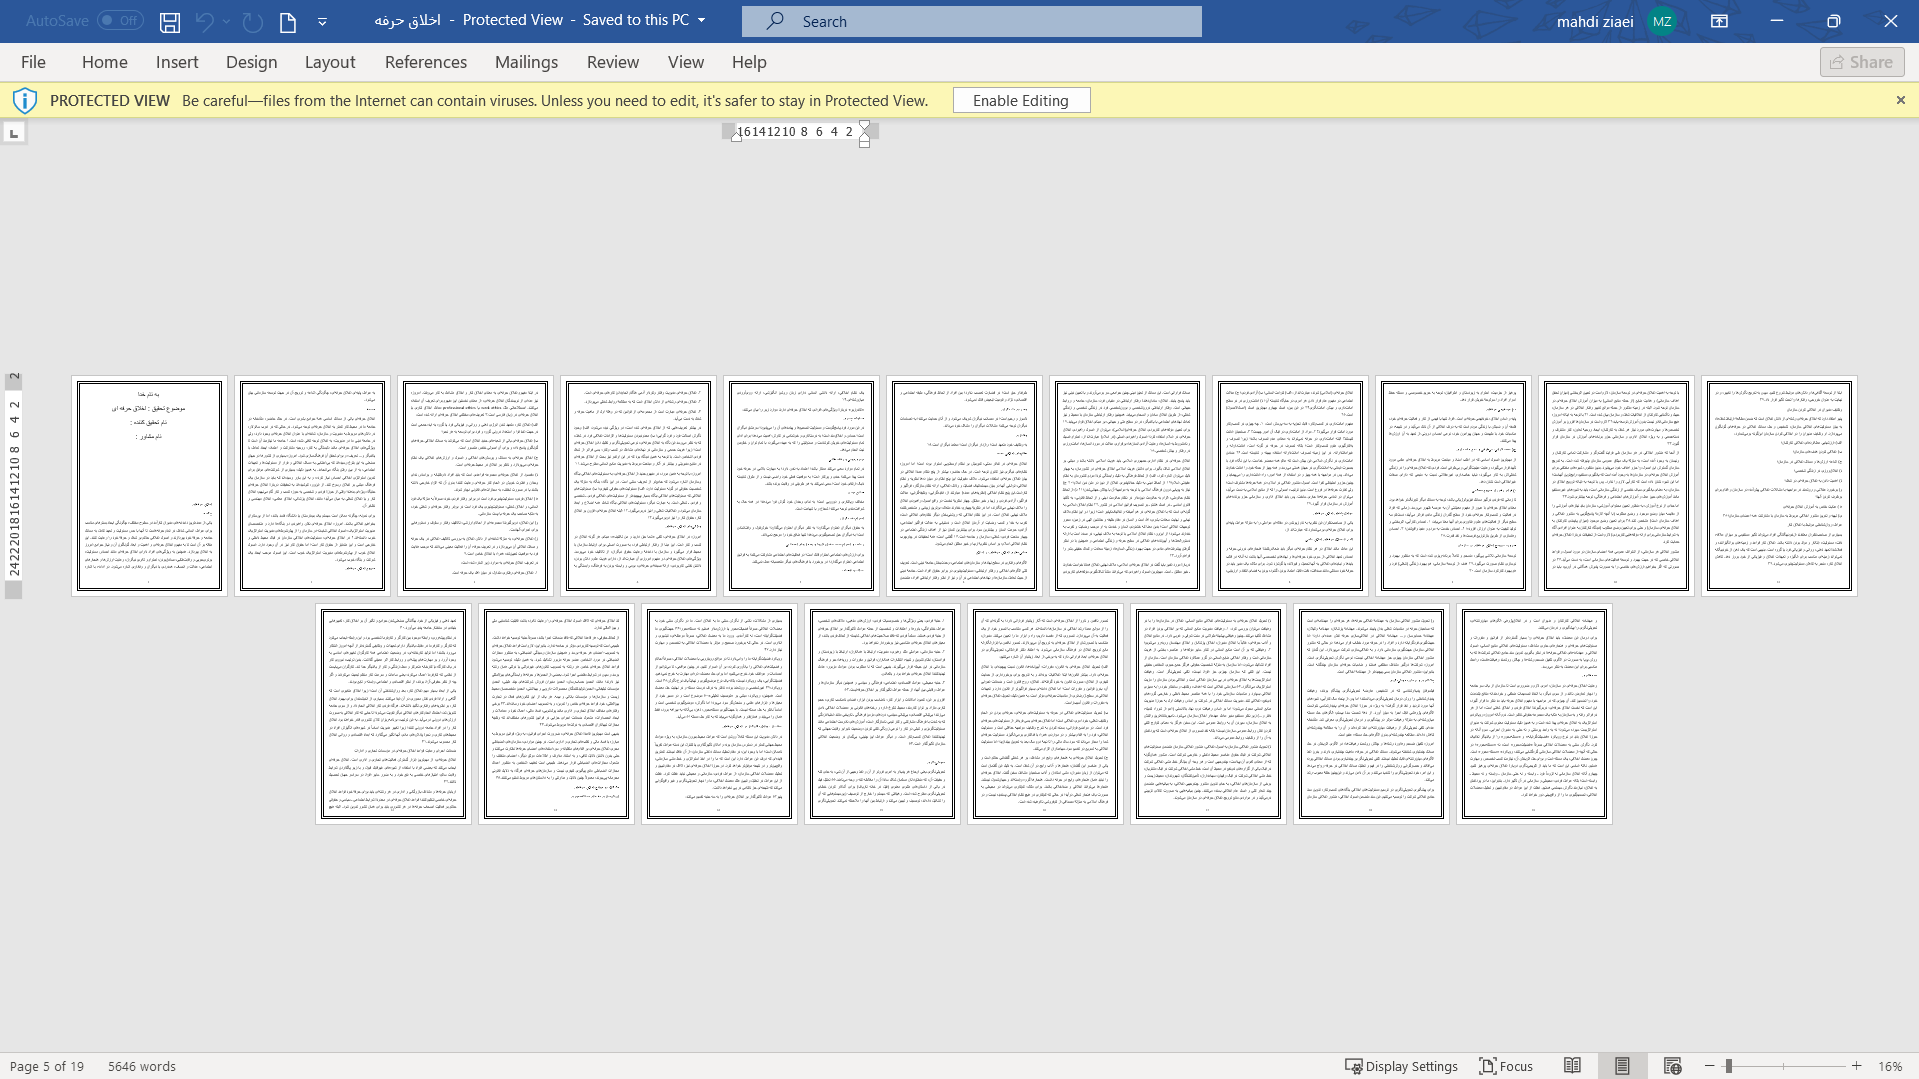Switch to the Home tab
This screenshot has width=1919, height=1079.
click(105, 62)
